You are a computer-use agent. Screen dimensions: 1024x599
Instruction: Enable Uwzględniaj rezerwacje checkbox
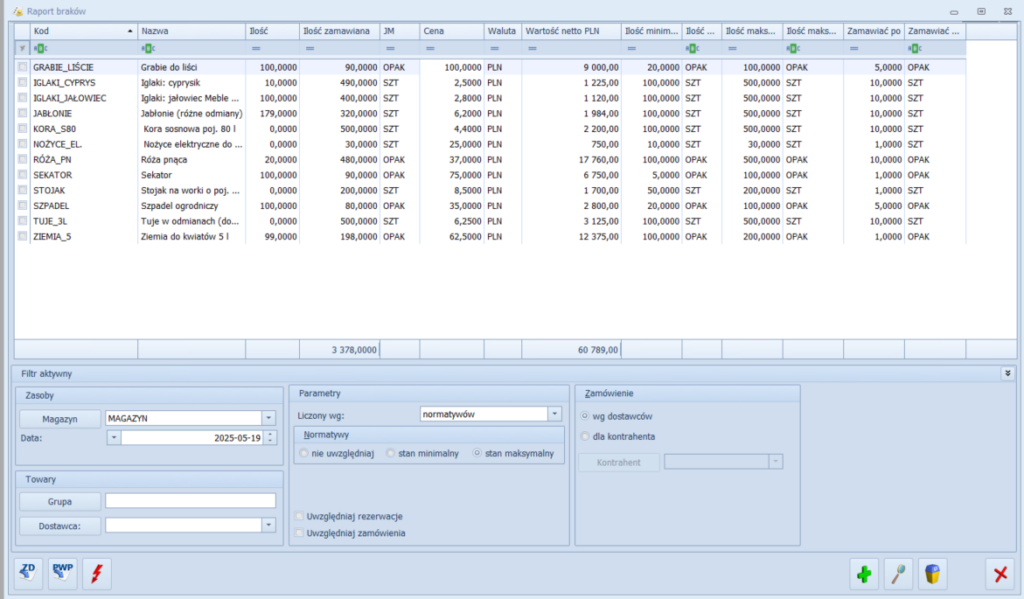(x=300, y=516)
